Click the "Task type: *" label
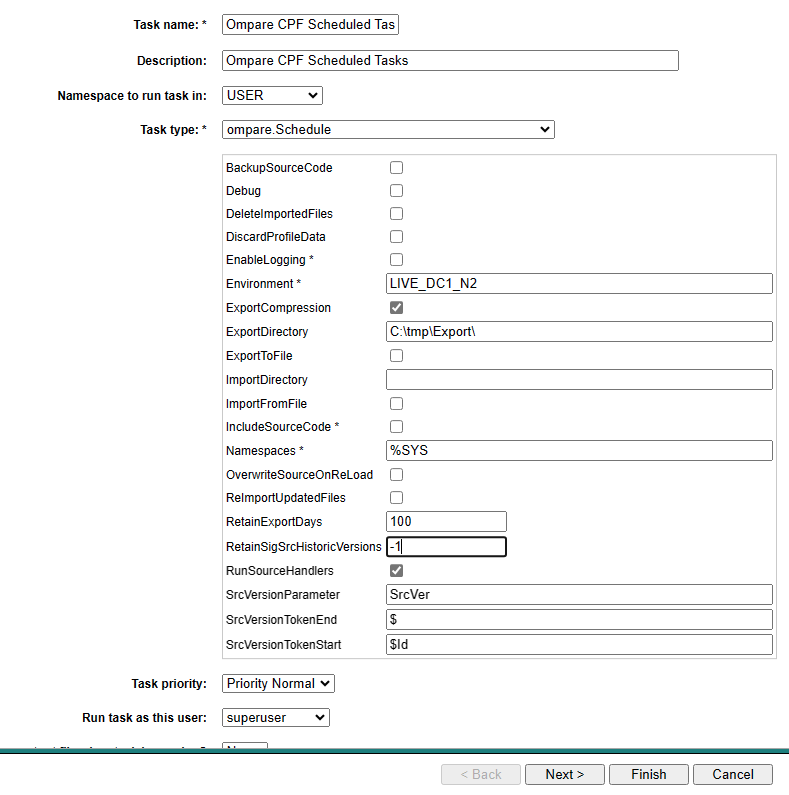 (x=173, y=130)
